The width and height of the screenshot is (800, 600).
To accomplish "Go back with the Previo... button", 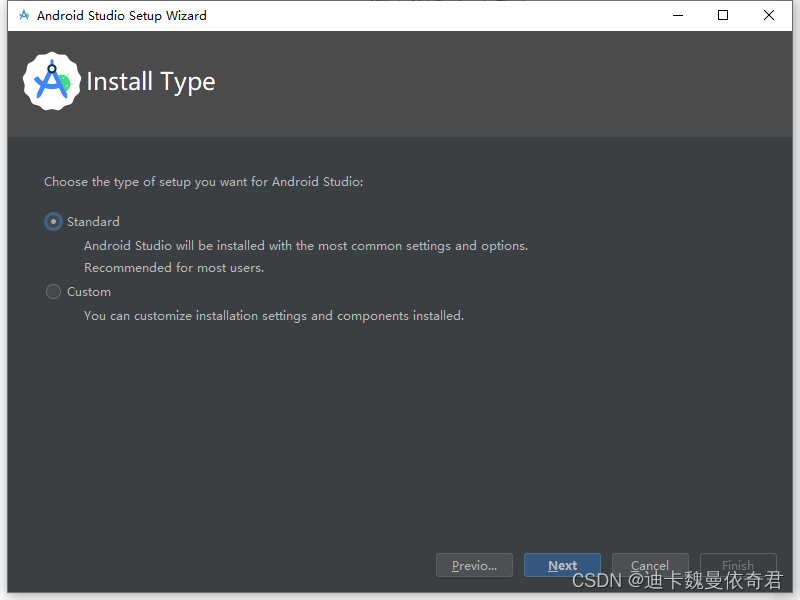I will click(474, 565).
